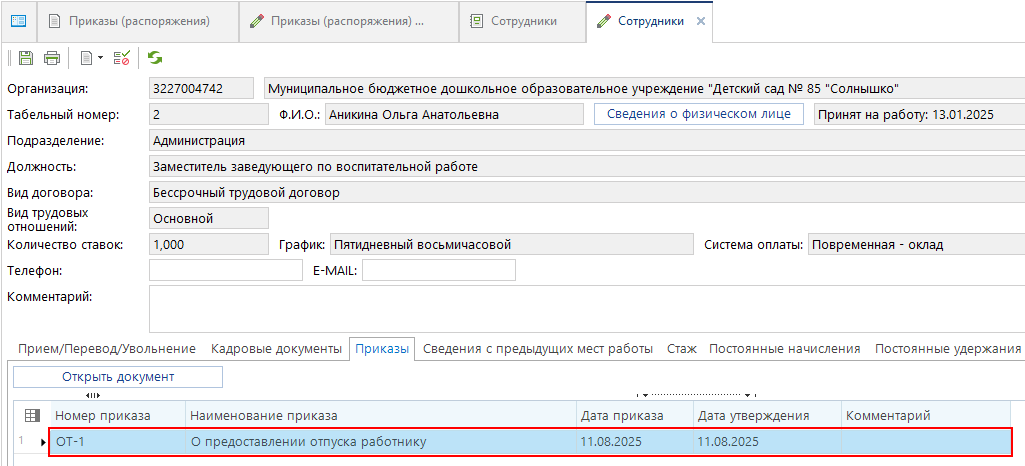Click the Print toolbar icon
Screen dimensions: 1025x466
[52, 58]
